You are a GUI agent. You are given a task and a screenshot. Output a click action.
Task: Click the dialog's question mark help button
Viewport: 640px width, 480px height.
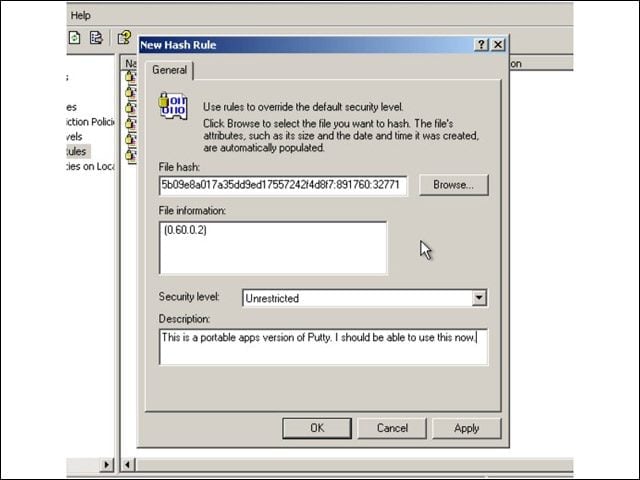482,44
